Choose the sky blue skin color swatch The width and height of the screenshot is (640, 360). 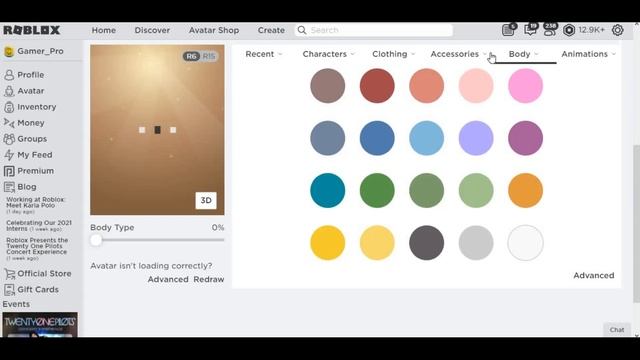pyautogui.click(x=427, y=138)
